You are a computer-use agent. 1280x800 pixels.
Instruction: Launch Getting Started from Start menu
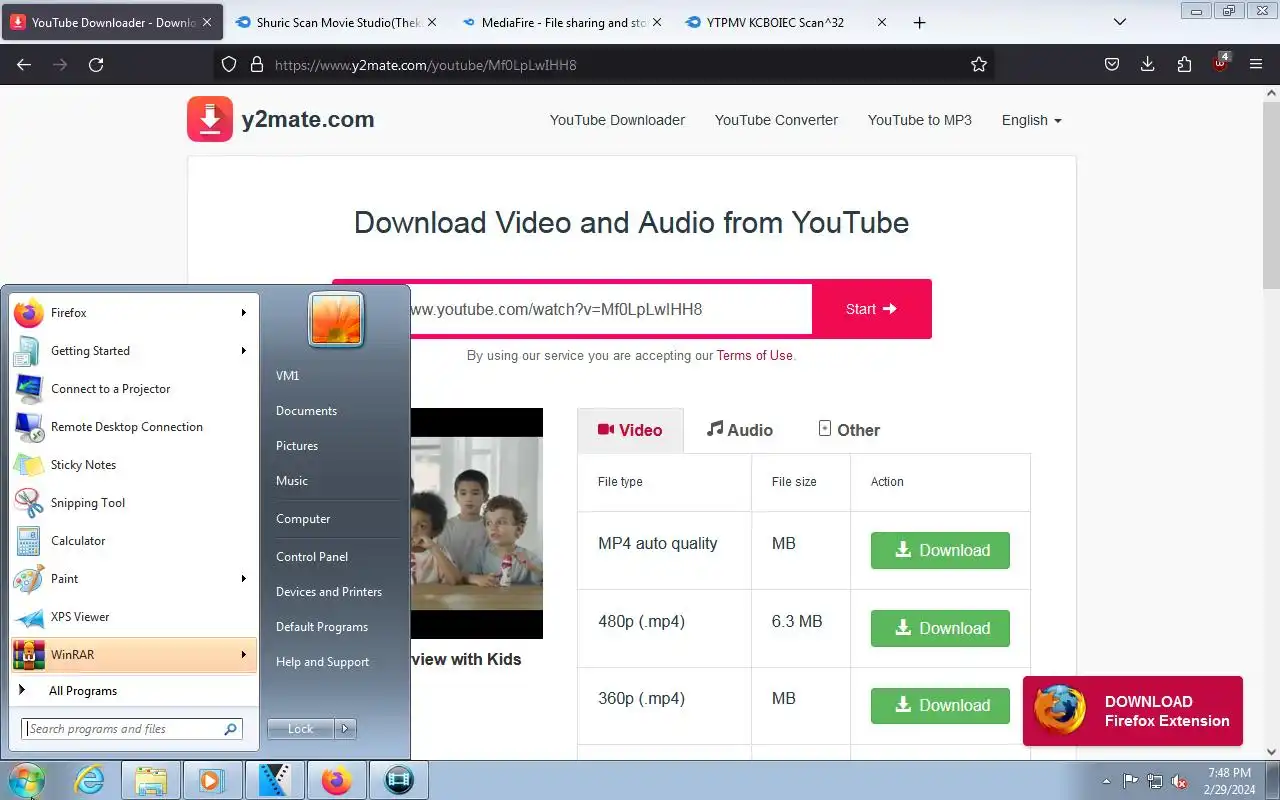(133, 351)
